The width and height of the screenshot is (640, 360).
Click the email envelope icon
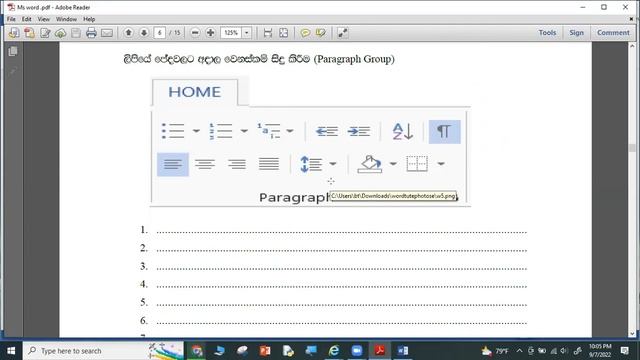(x=107, y=33)
